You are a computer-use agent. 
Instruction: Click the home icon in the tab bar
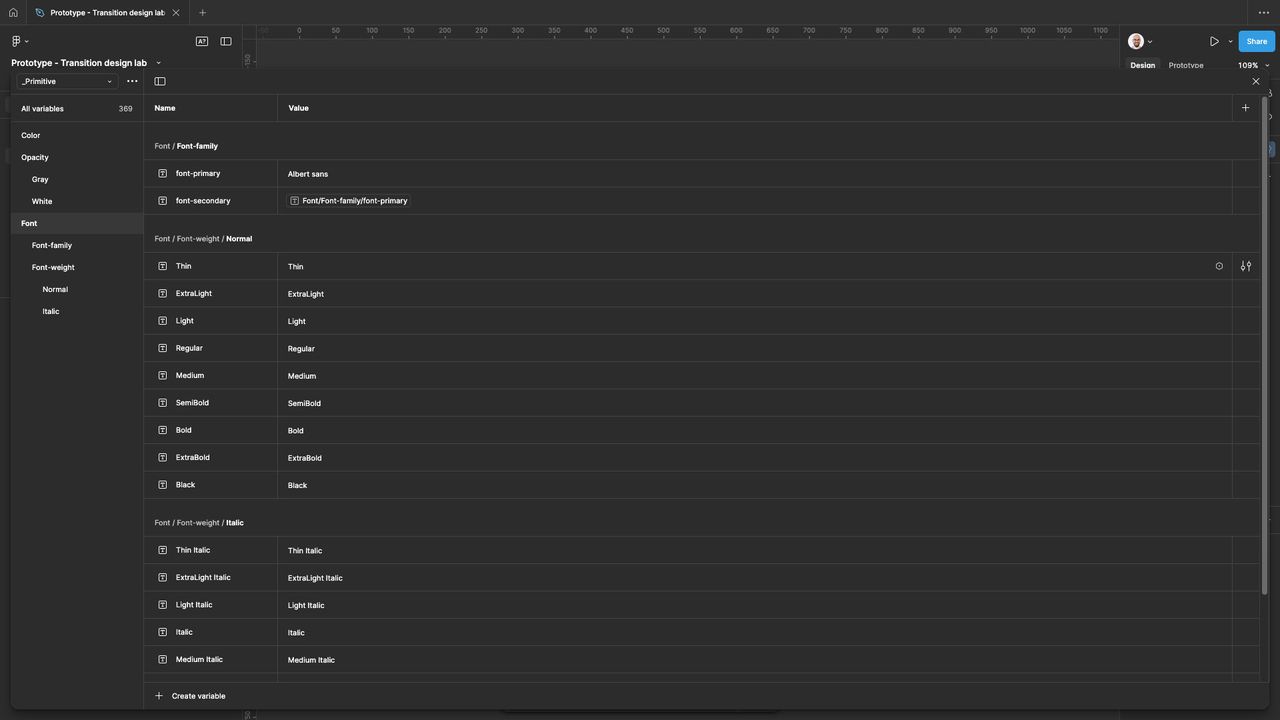click(x=13, y=13)
